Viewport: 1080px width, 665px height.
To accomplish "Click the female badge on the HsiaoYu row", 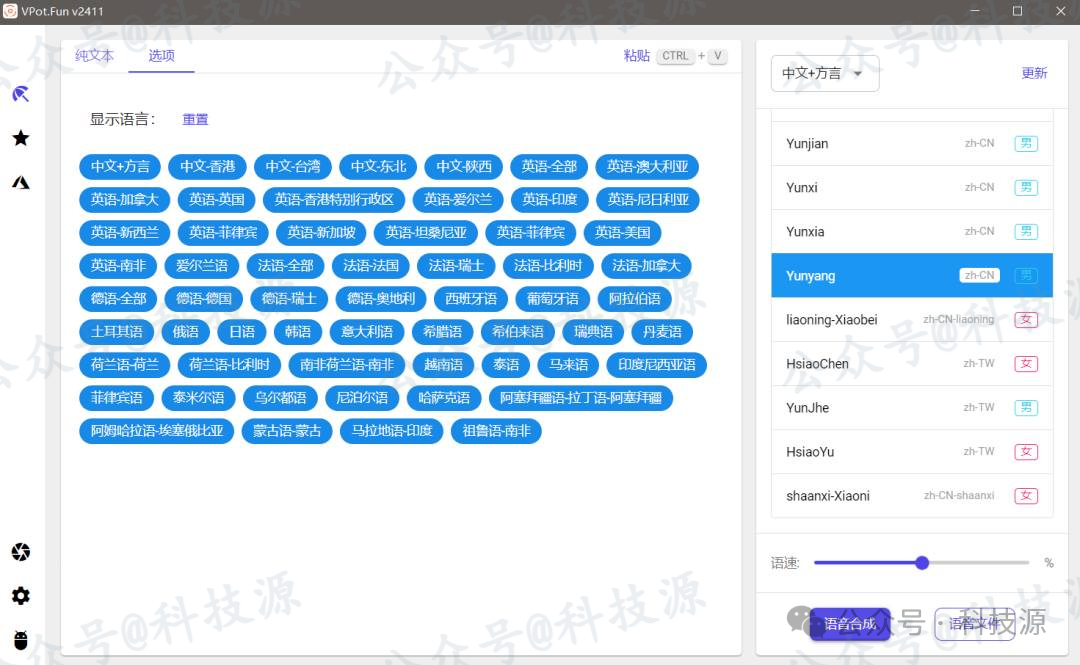I will click(x=1026, y=452).
